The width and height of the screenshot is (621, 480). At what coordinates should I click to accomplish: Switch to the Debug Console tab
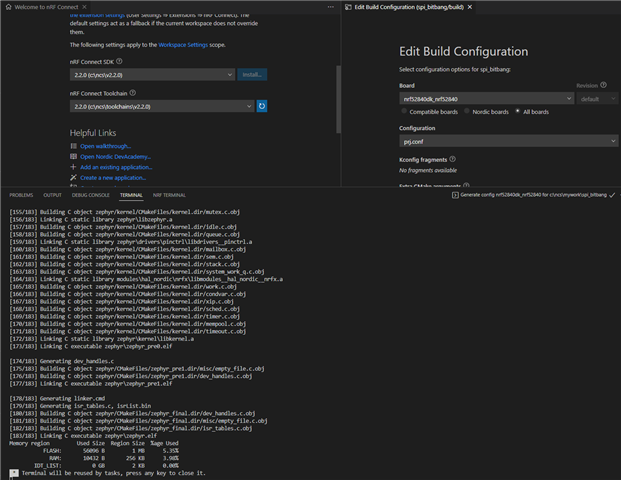[x=91, y=195]
